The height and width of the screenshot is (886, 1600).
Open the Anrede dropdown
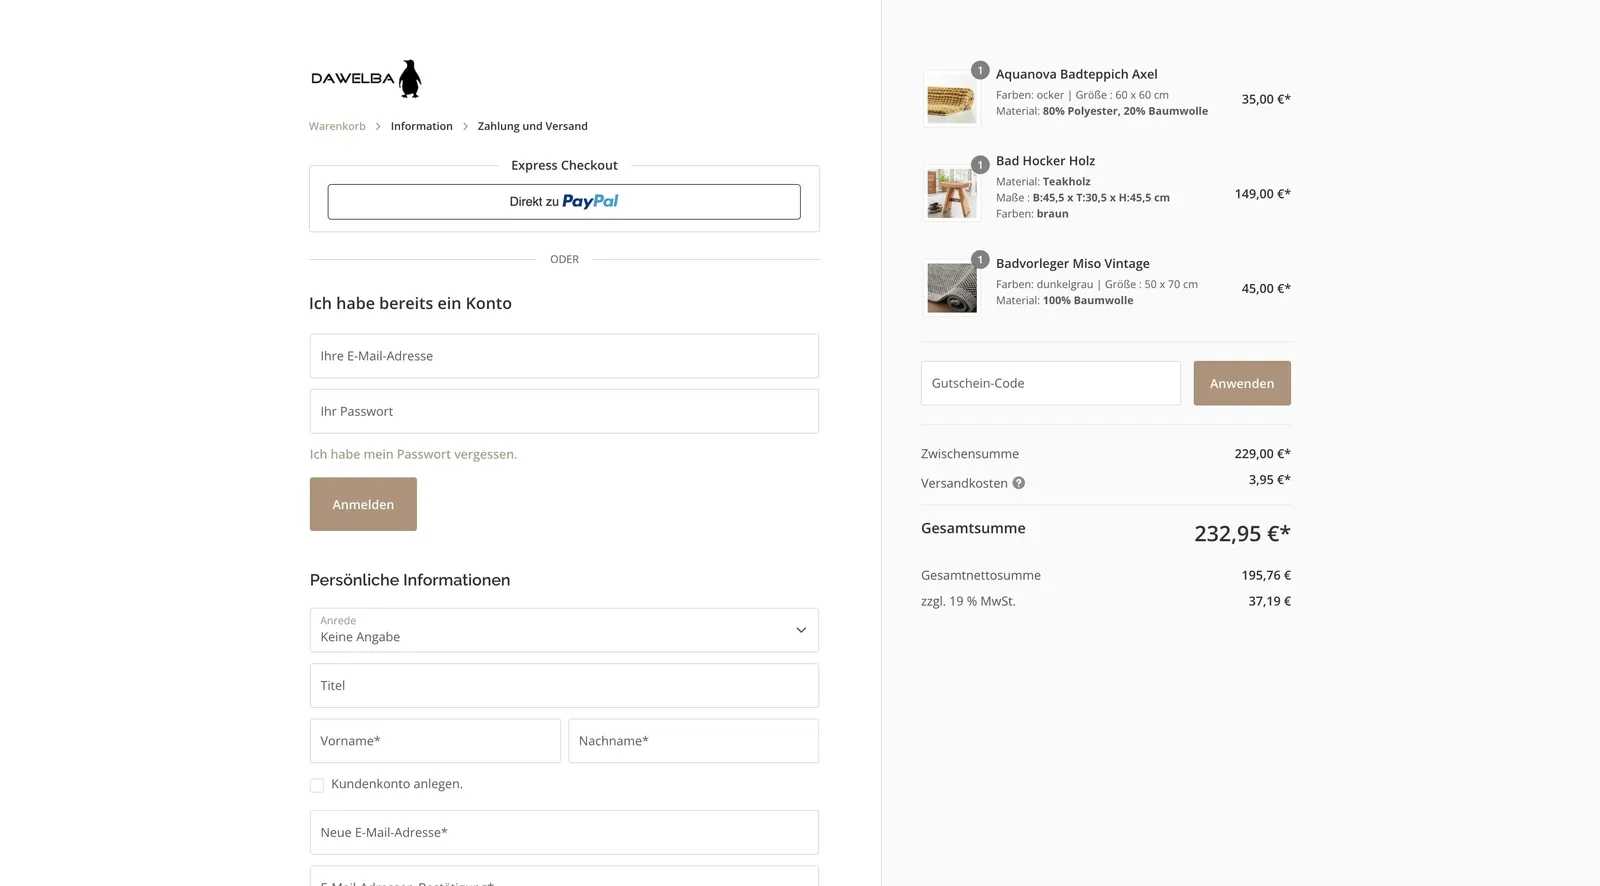point(564,630)
